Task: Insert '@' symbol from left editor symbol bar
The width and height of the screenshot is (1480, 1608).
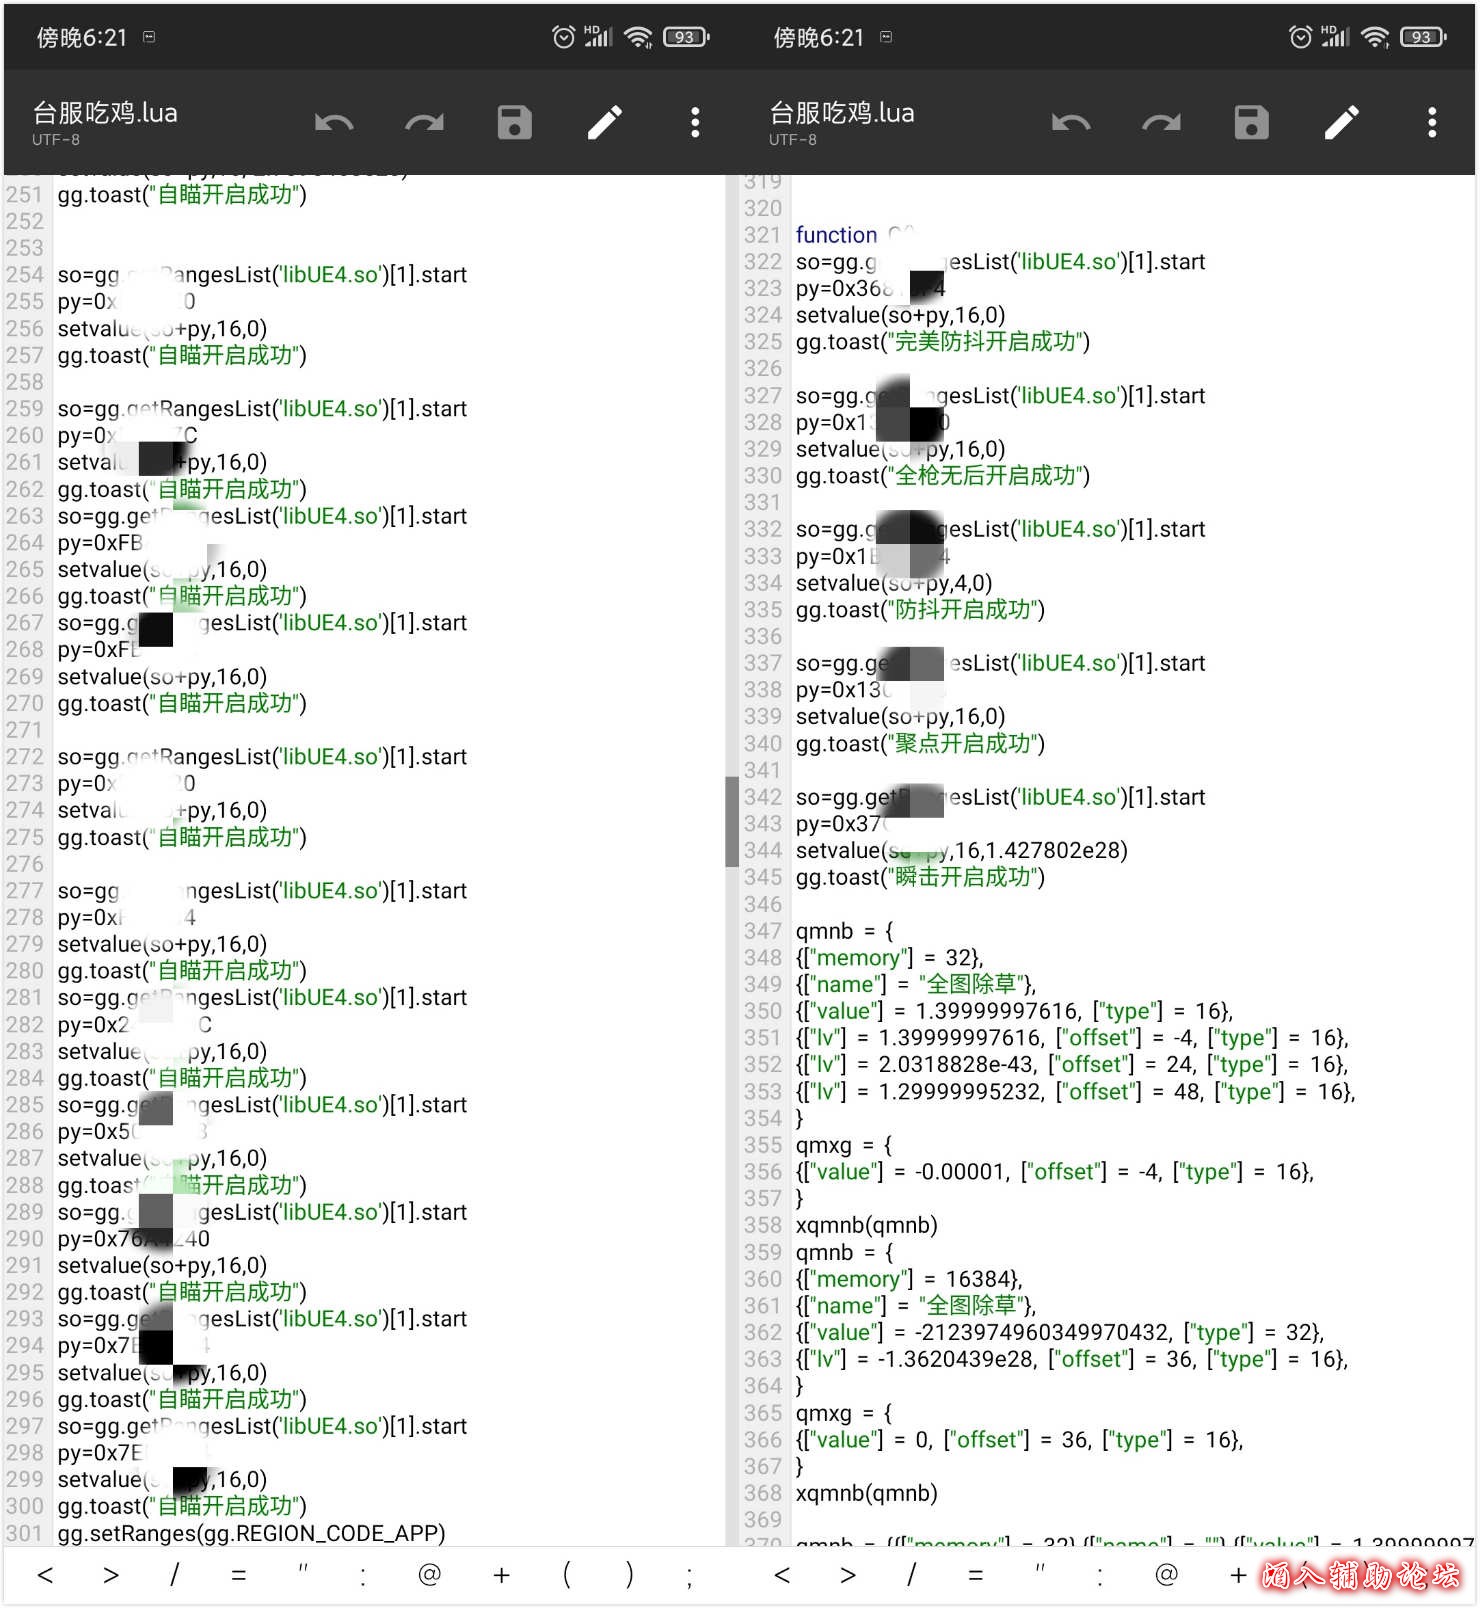Action: point(430,1575)
